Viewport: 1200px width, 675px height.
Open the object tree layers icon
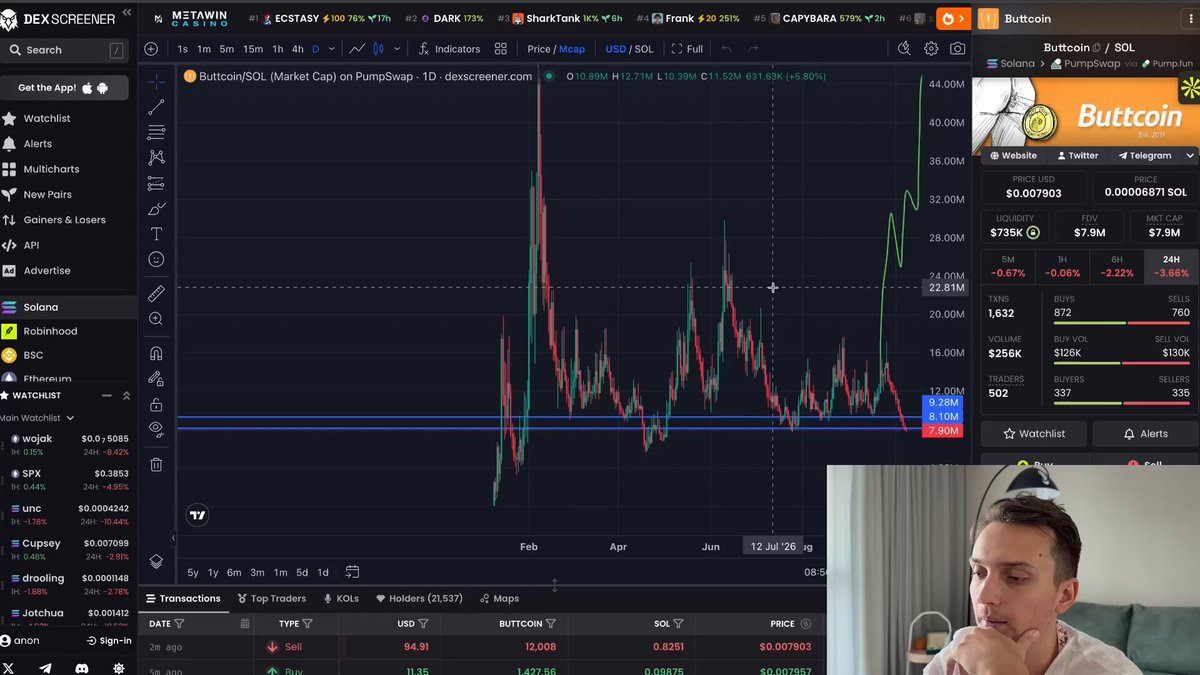coord(156,562)
